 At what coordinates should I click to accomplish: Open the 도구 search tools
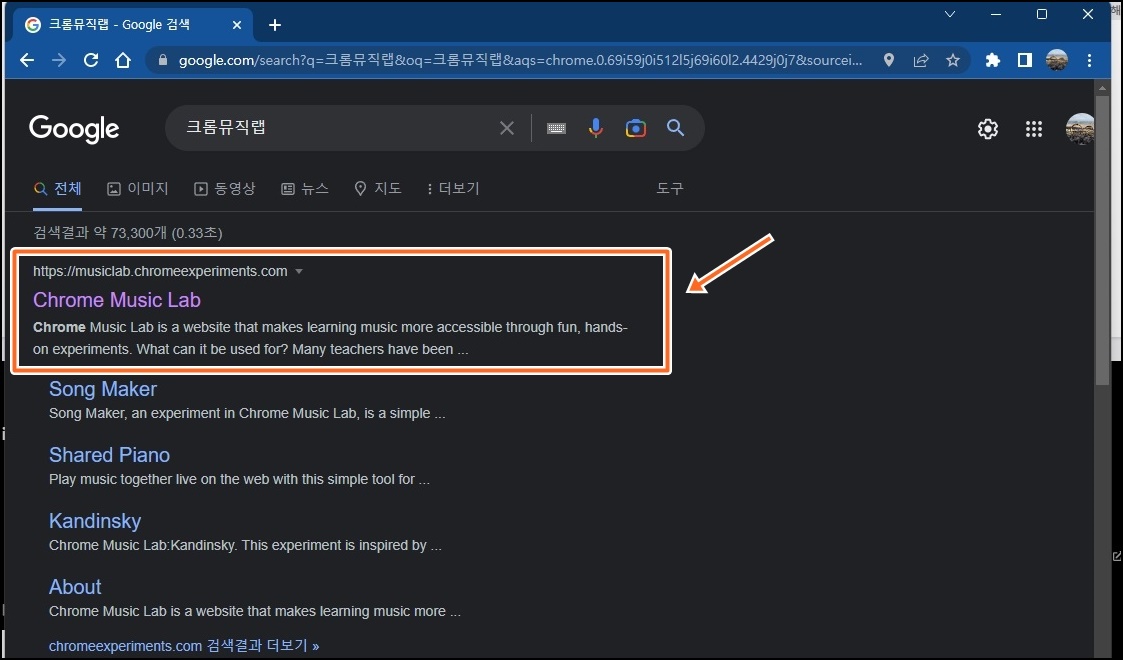point(670,189)
